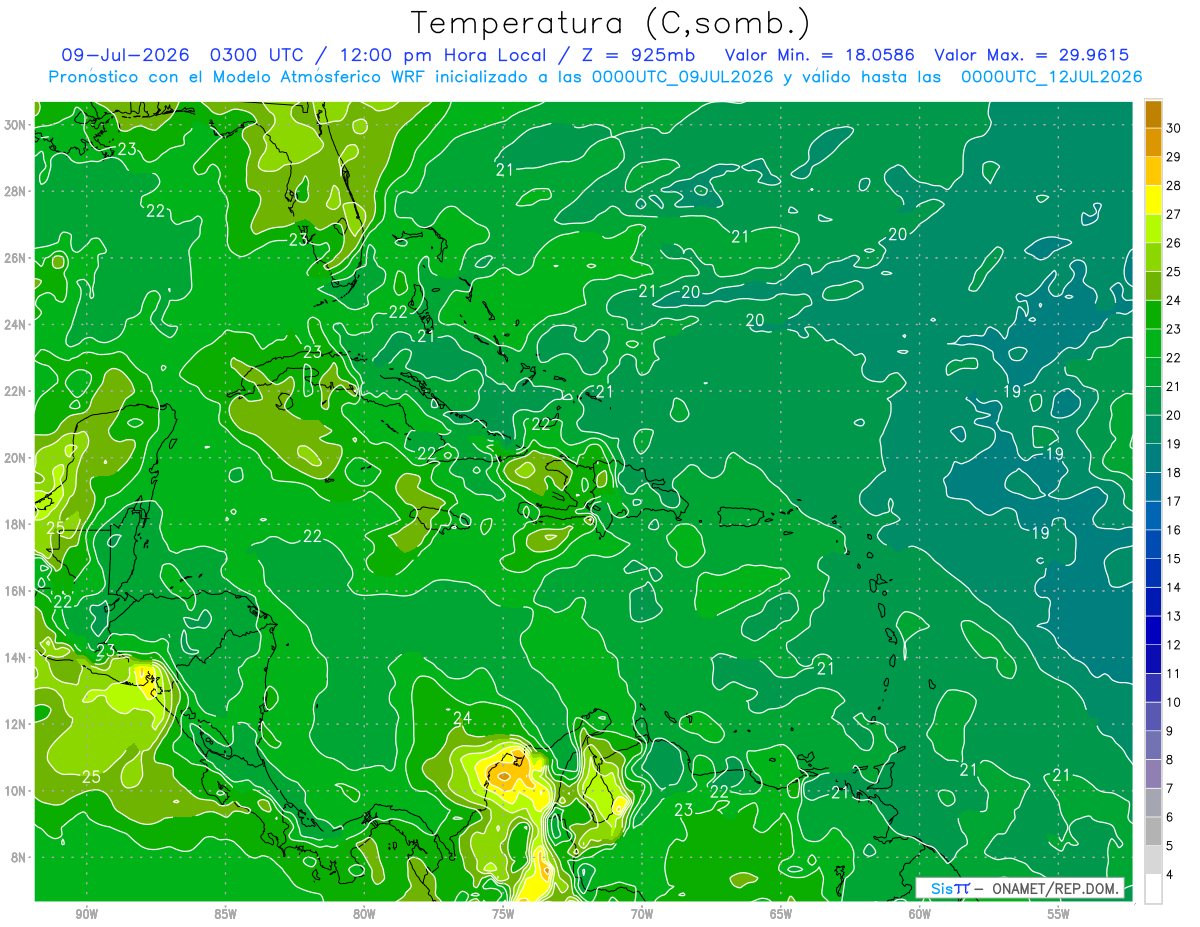Click the colorbar label 17
Viewport: 1200px width, 927px height.
(x=1174, y=501)
